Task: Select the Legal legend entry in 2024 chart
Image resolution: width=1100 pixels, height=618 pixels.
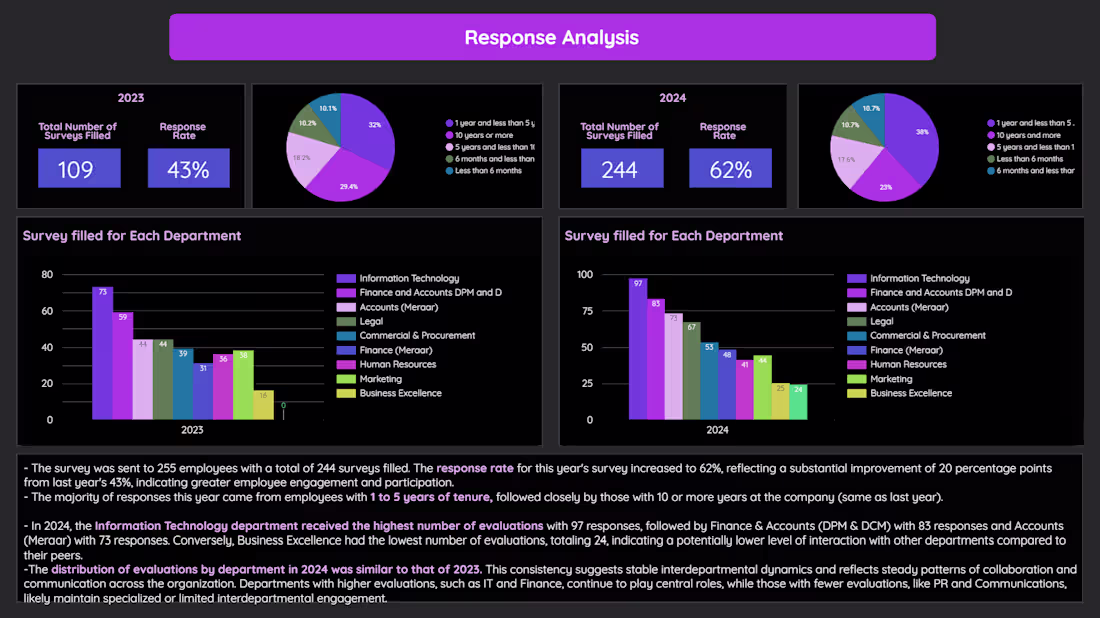Action: tap(870, 321)
